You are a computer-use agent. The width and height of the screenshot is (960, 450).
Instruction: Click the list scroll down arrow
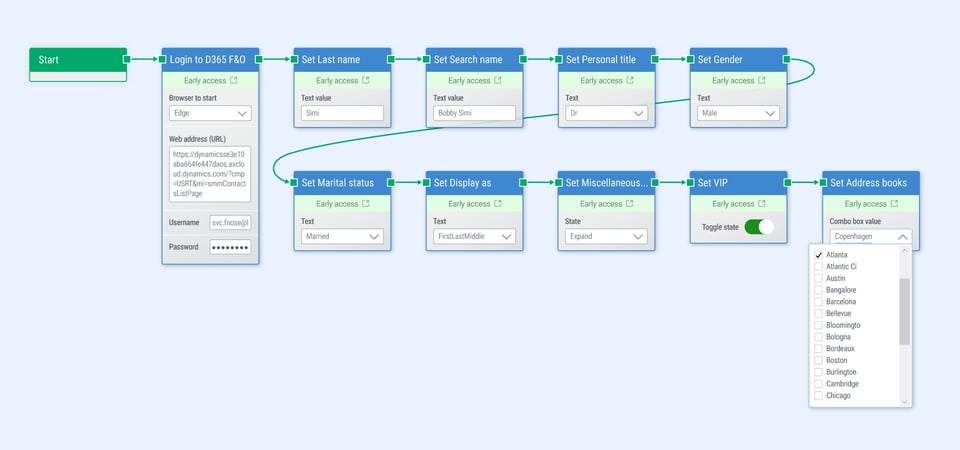tap(904, 402)
